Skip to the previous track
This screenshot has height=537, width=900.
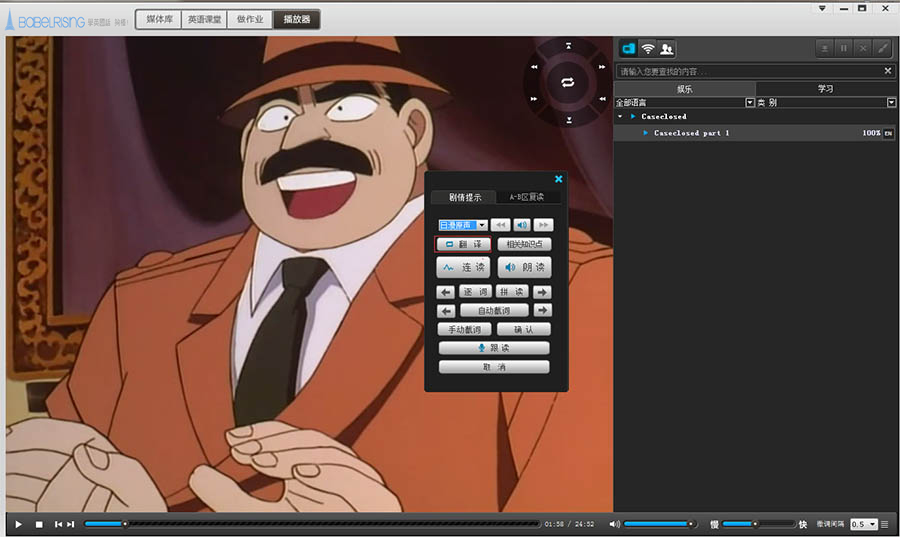coord(58,524)
